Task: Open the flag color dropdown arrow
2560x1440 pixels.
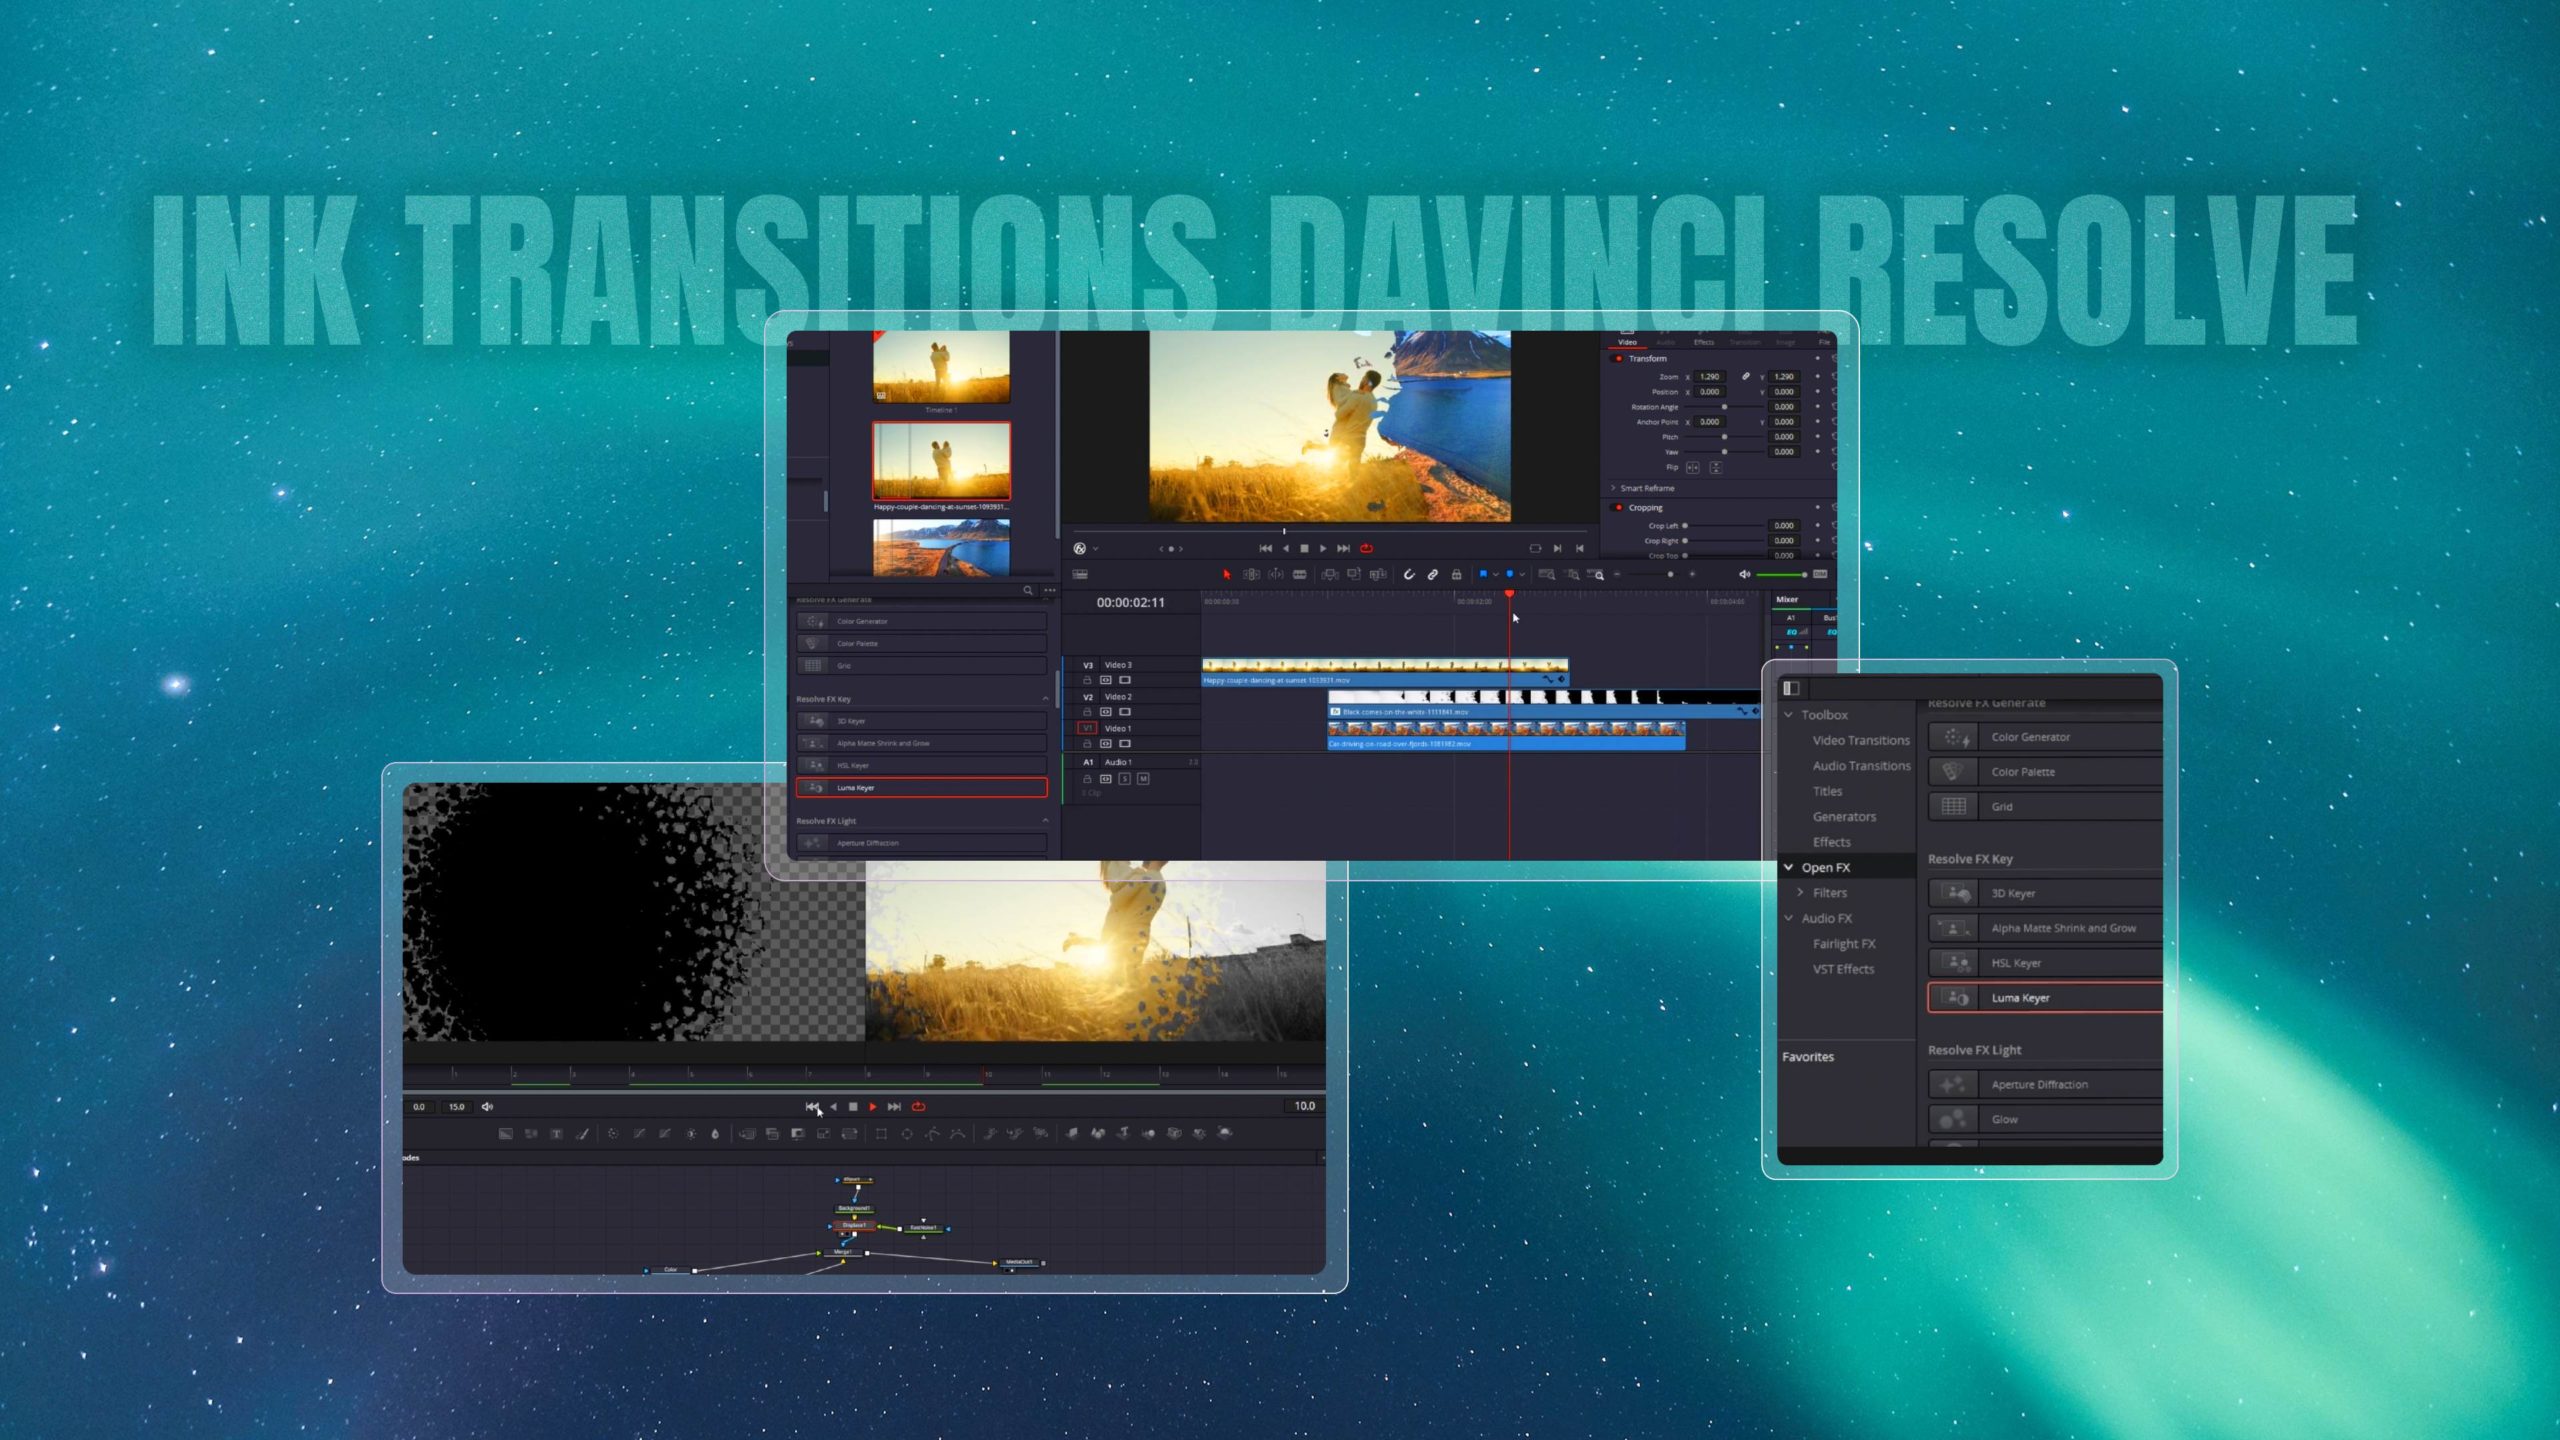Action: 1496,575
